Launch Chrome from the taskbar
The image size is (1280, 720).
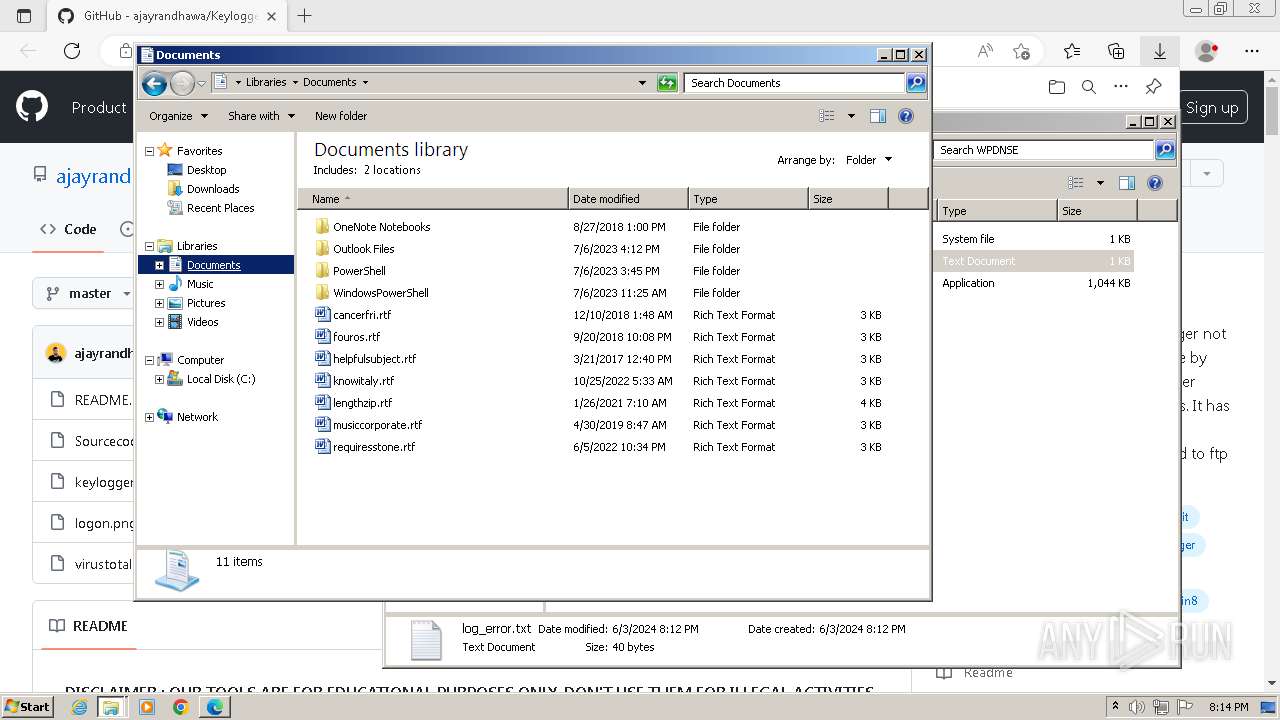pos(180,707)
